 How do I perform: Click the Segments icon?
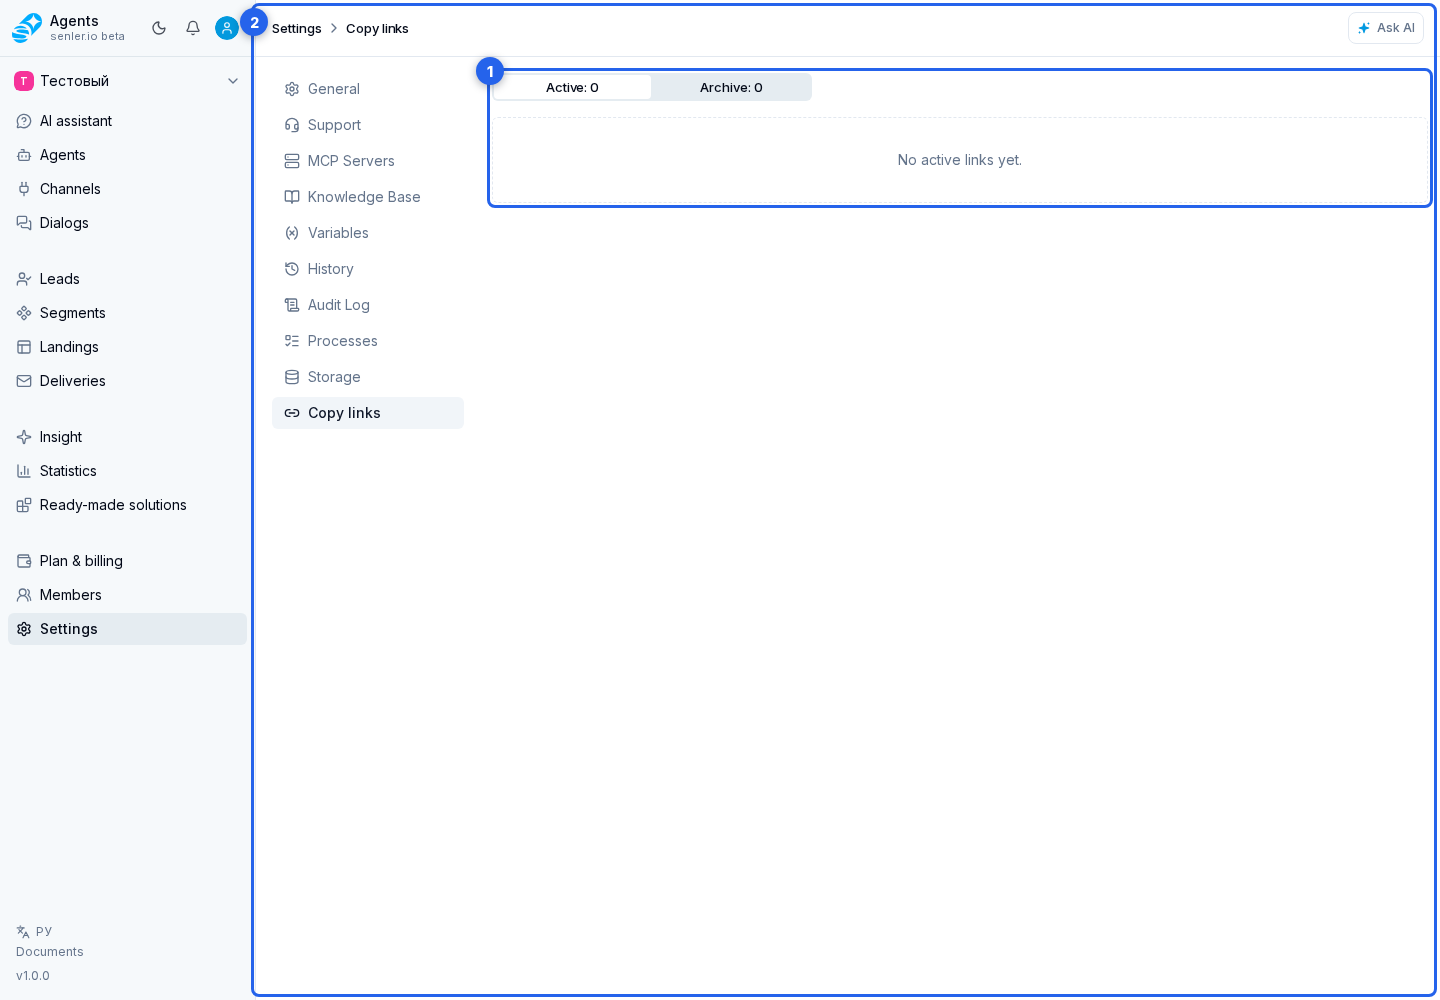pos(24,313)
